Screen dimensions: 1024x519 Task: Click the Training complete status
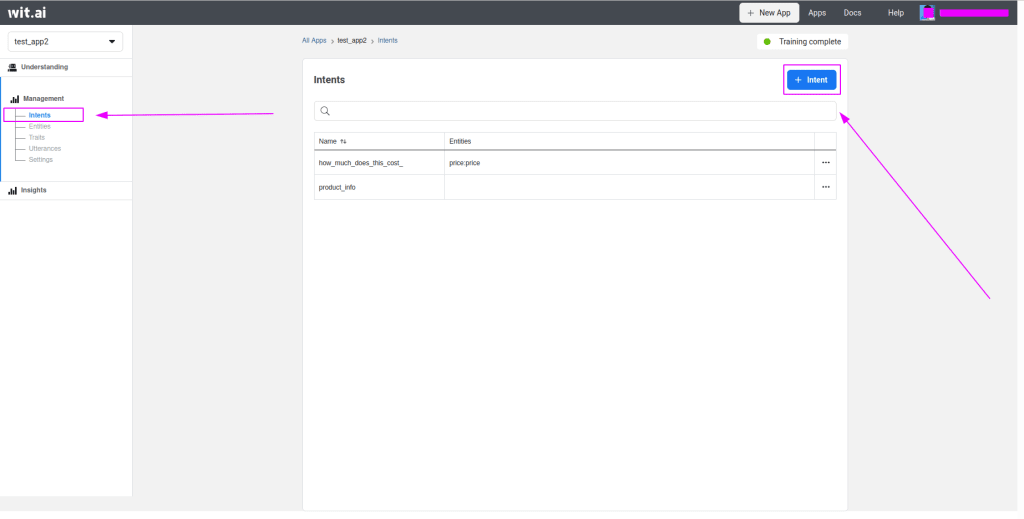click(x=810, y=42)
